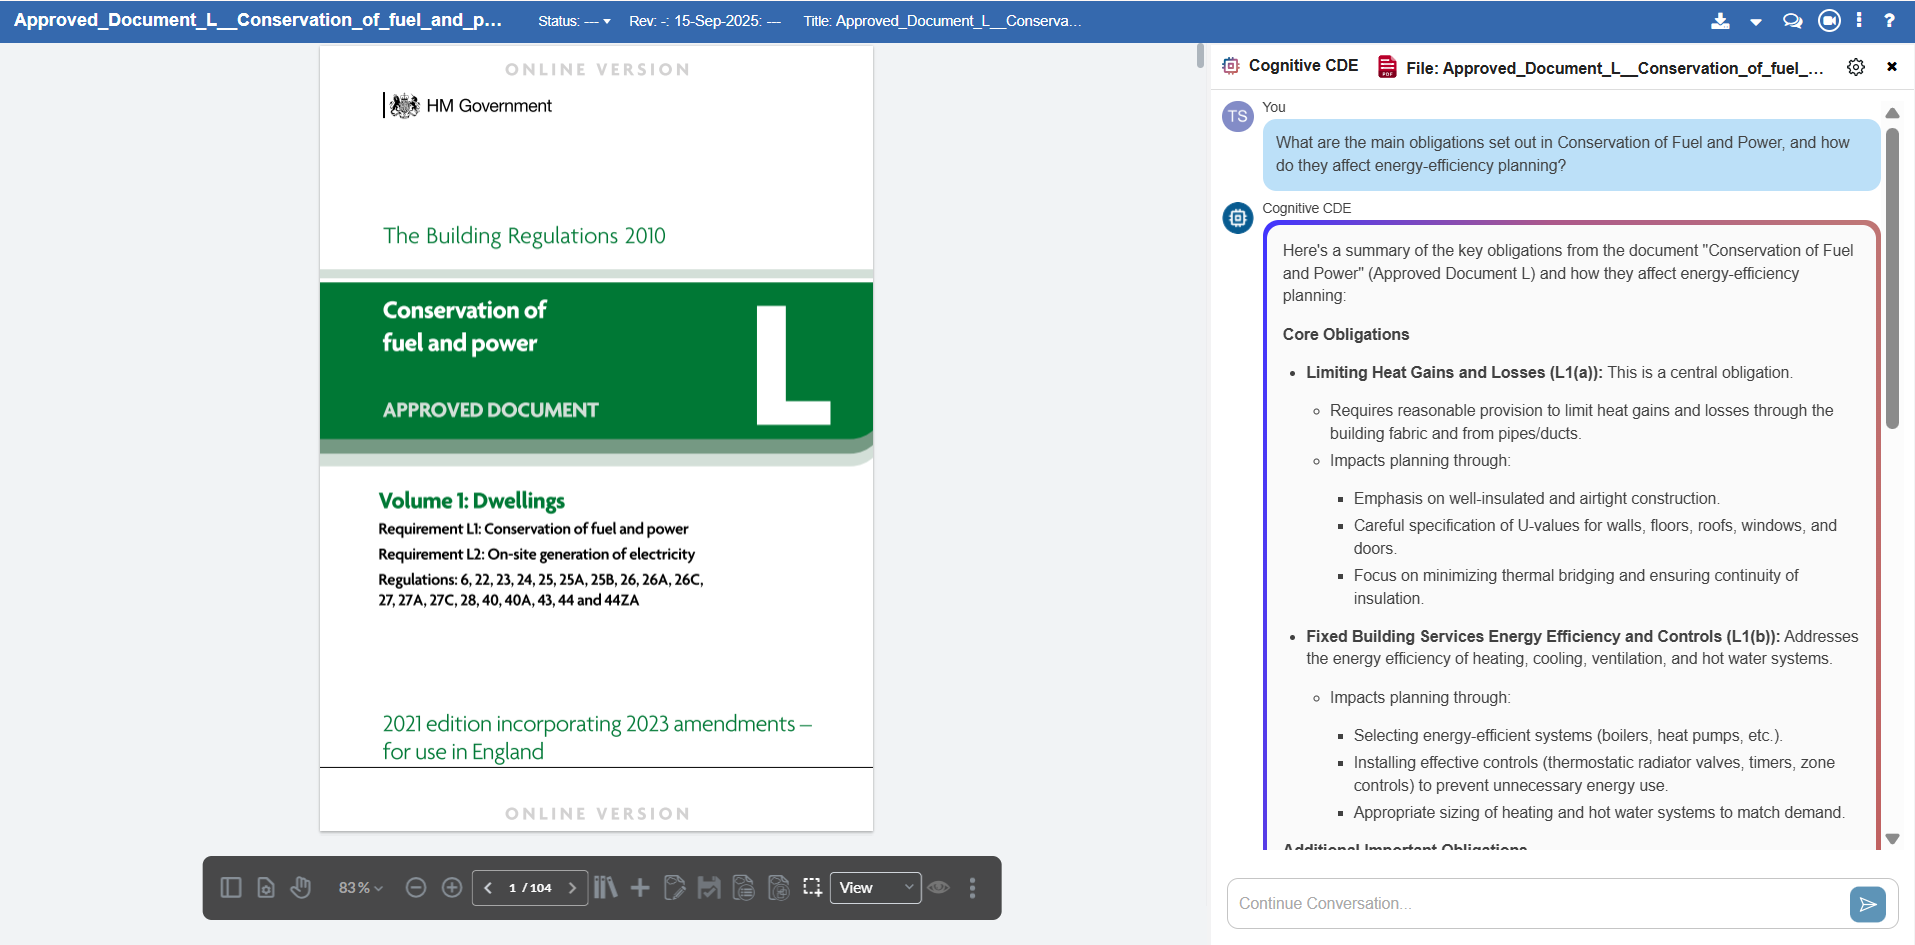Screen dimensions: 1915x945
Task: Click the zoom out minus icon
Action: click(x=416, y=888)
